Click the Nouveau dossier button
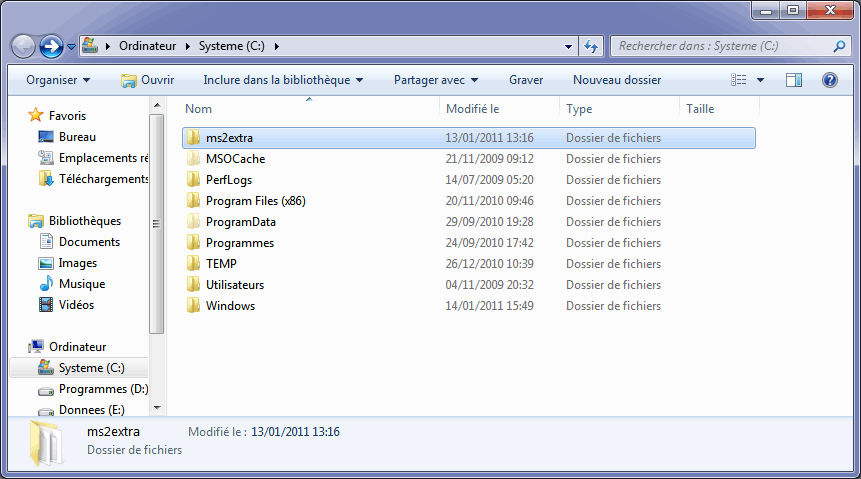861x479 pixels. pyautogui.click(x=617, y=80)
